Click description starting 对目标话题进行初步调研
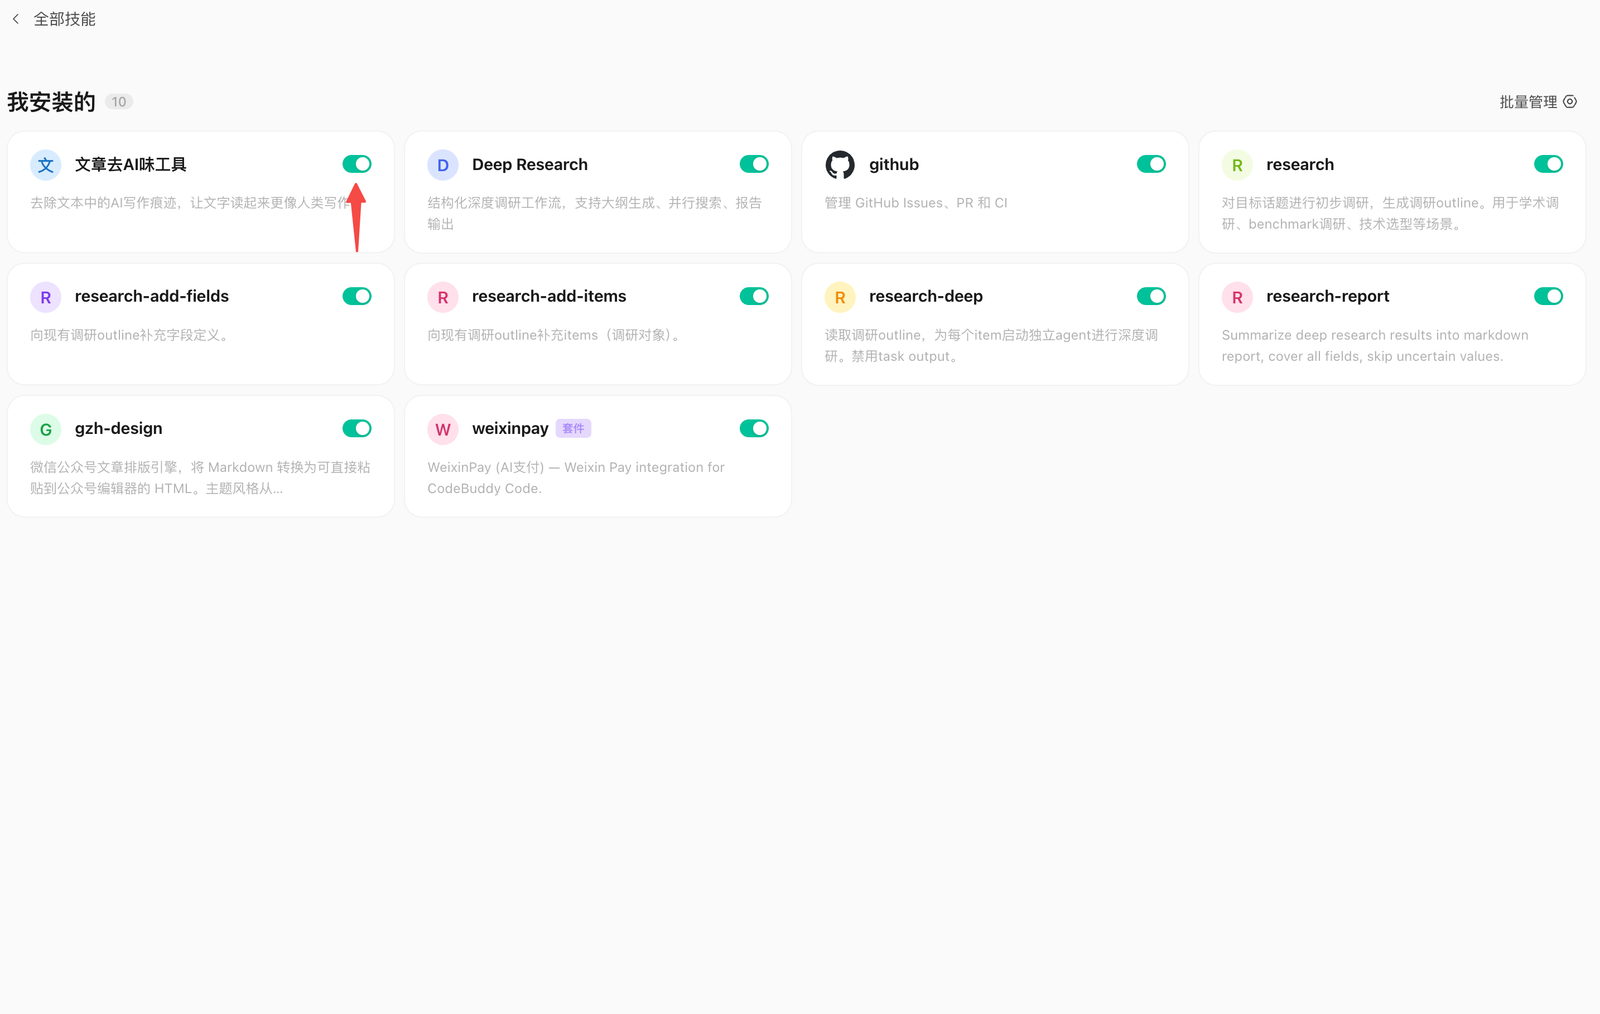 point(1390,213)
